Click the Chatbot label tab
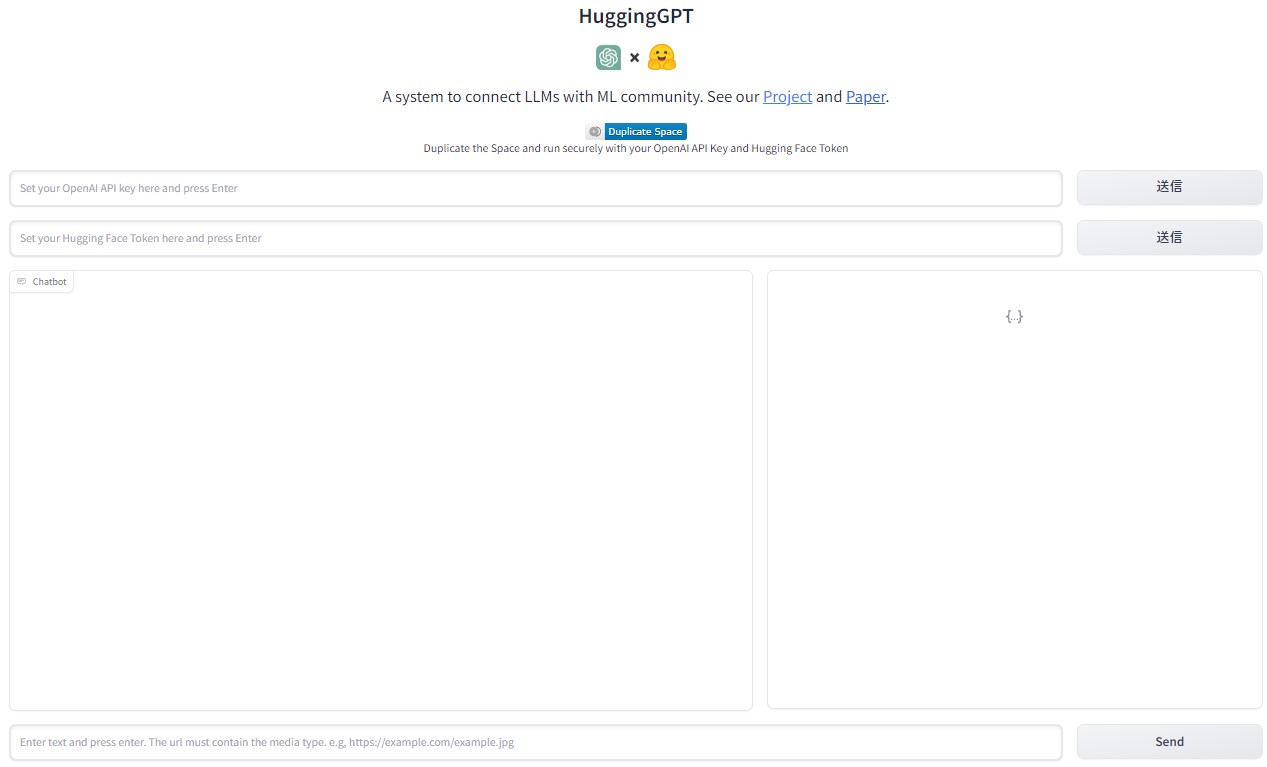Viewport: 1267px width, 767px height. coord(42,282)
